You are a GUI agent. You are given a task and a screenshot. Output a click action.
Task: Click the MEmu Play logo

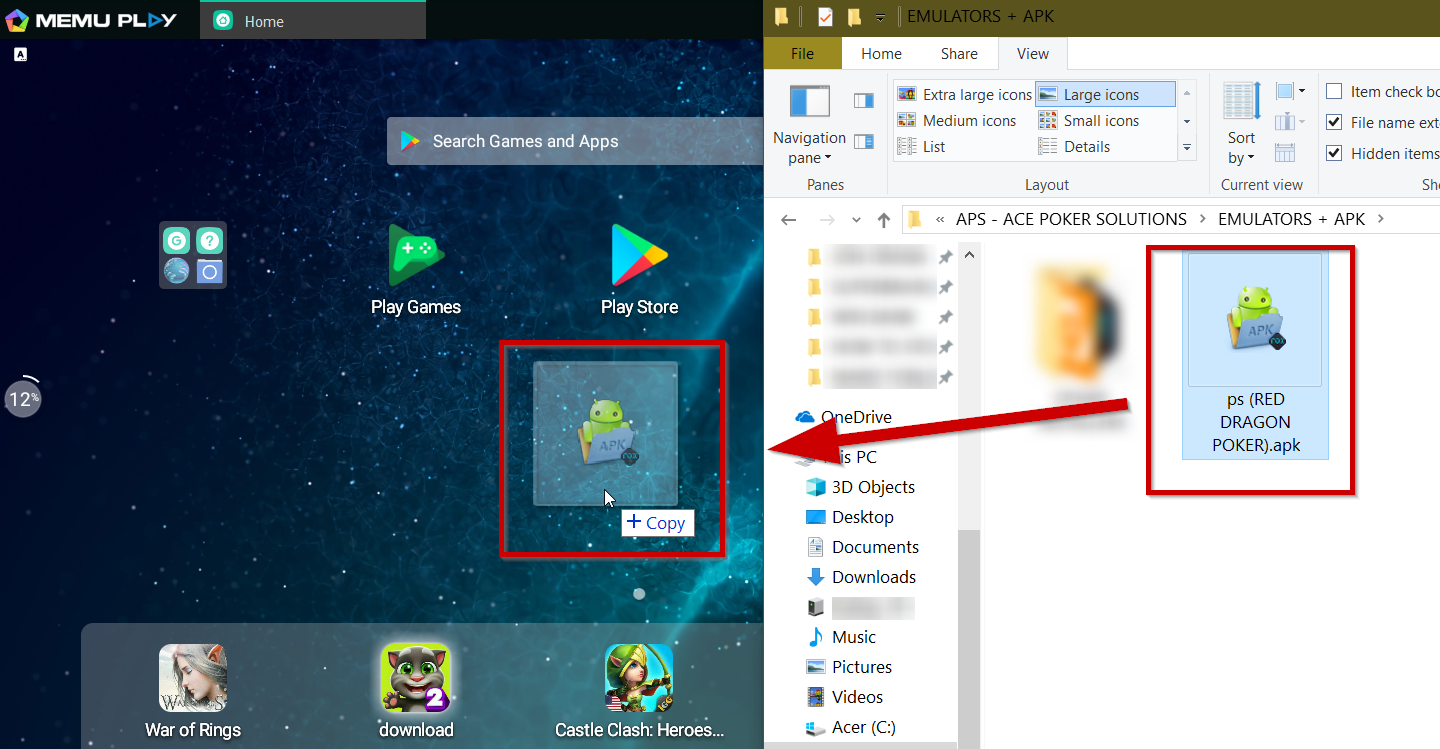click(x=91, y=20)
